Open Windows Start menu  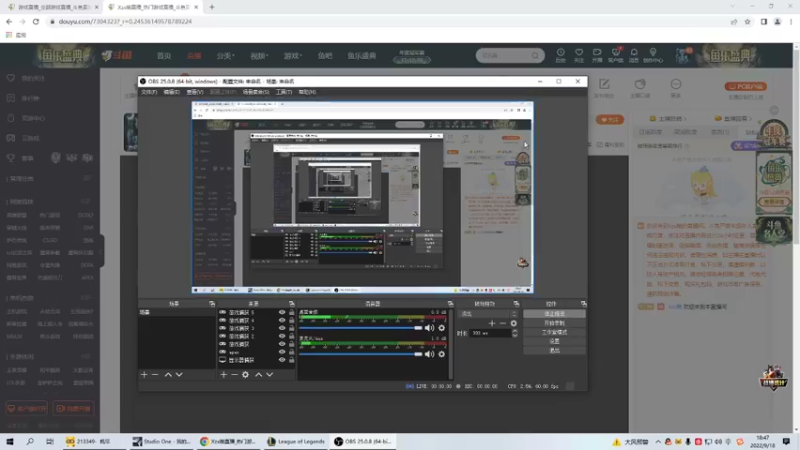[x=10, y=442]
